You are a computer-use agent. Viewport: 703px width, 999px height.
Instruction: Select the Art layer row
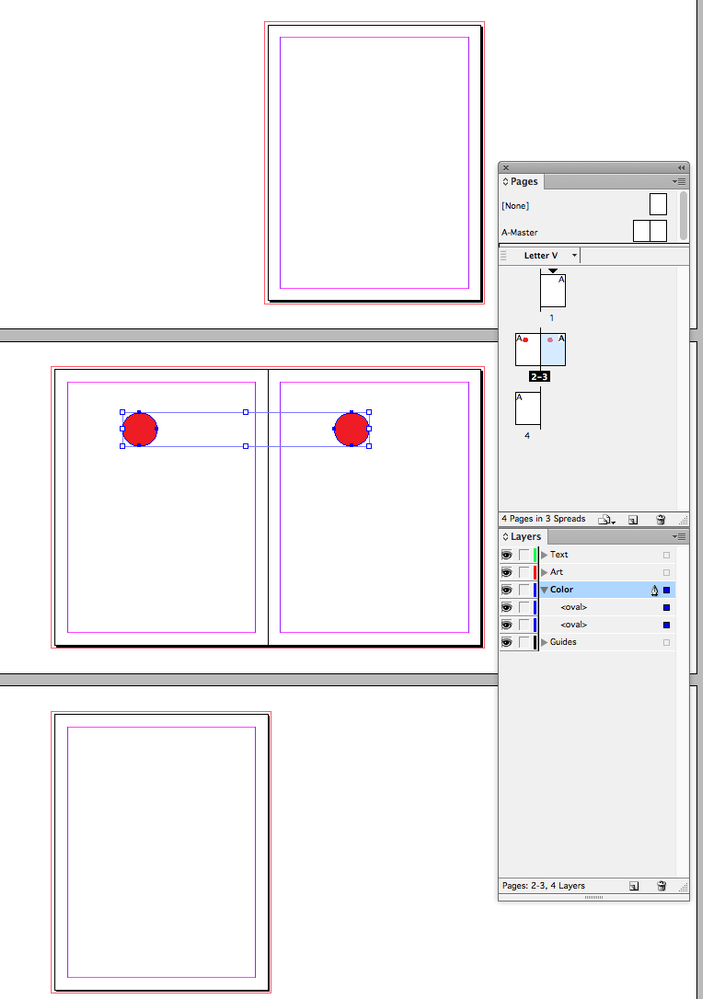[x=607, y=572]
